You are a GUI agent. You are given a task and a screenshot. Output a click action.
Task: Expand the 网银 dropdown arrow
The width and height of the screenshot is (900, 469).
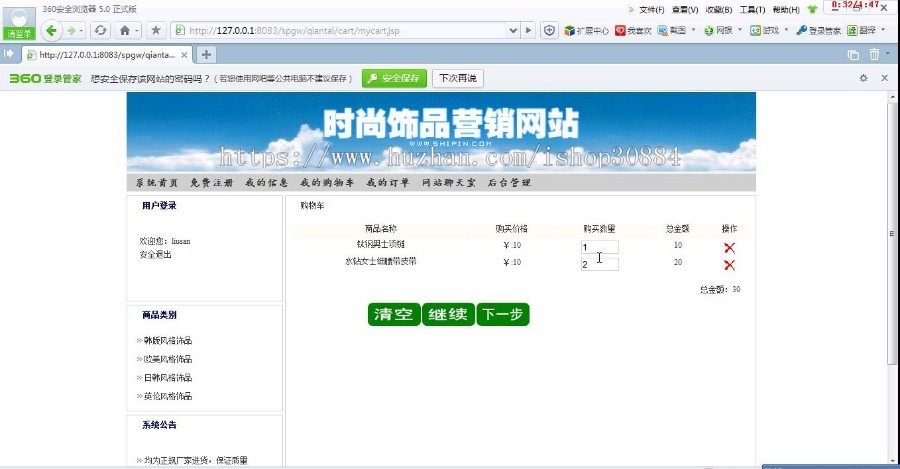click(740, 29)
